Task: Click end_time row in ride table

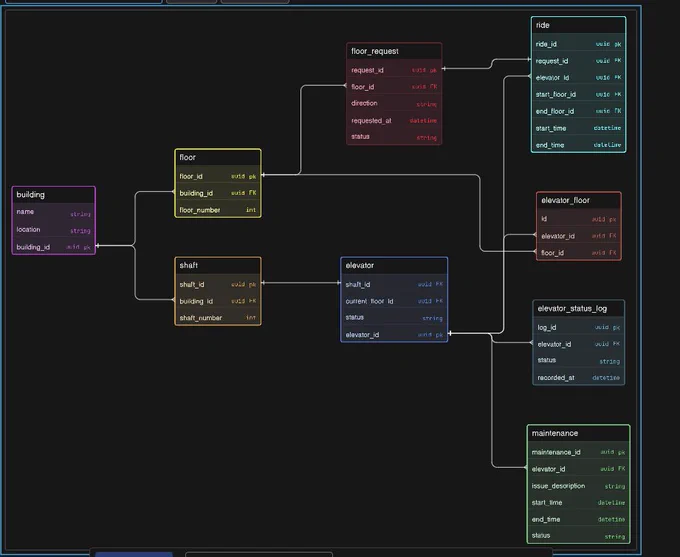Action: [x=579, y=145]
